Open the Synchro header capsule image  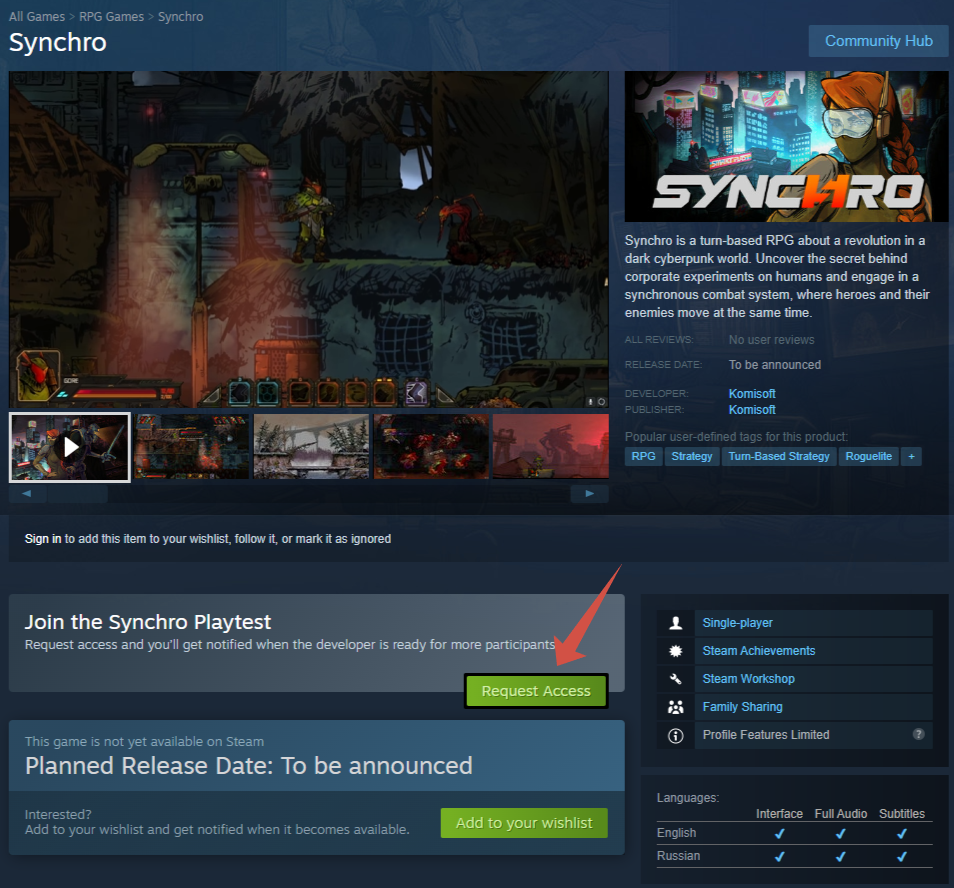pos(786,146)
